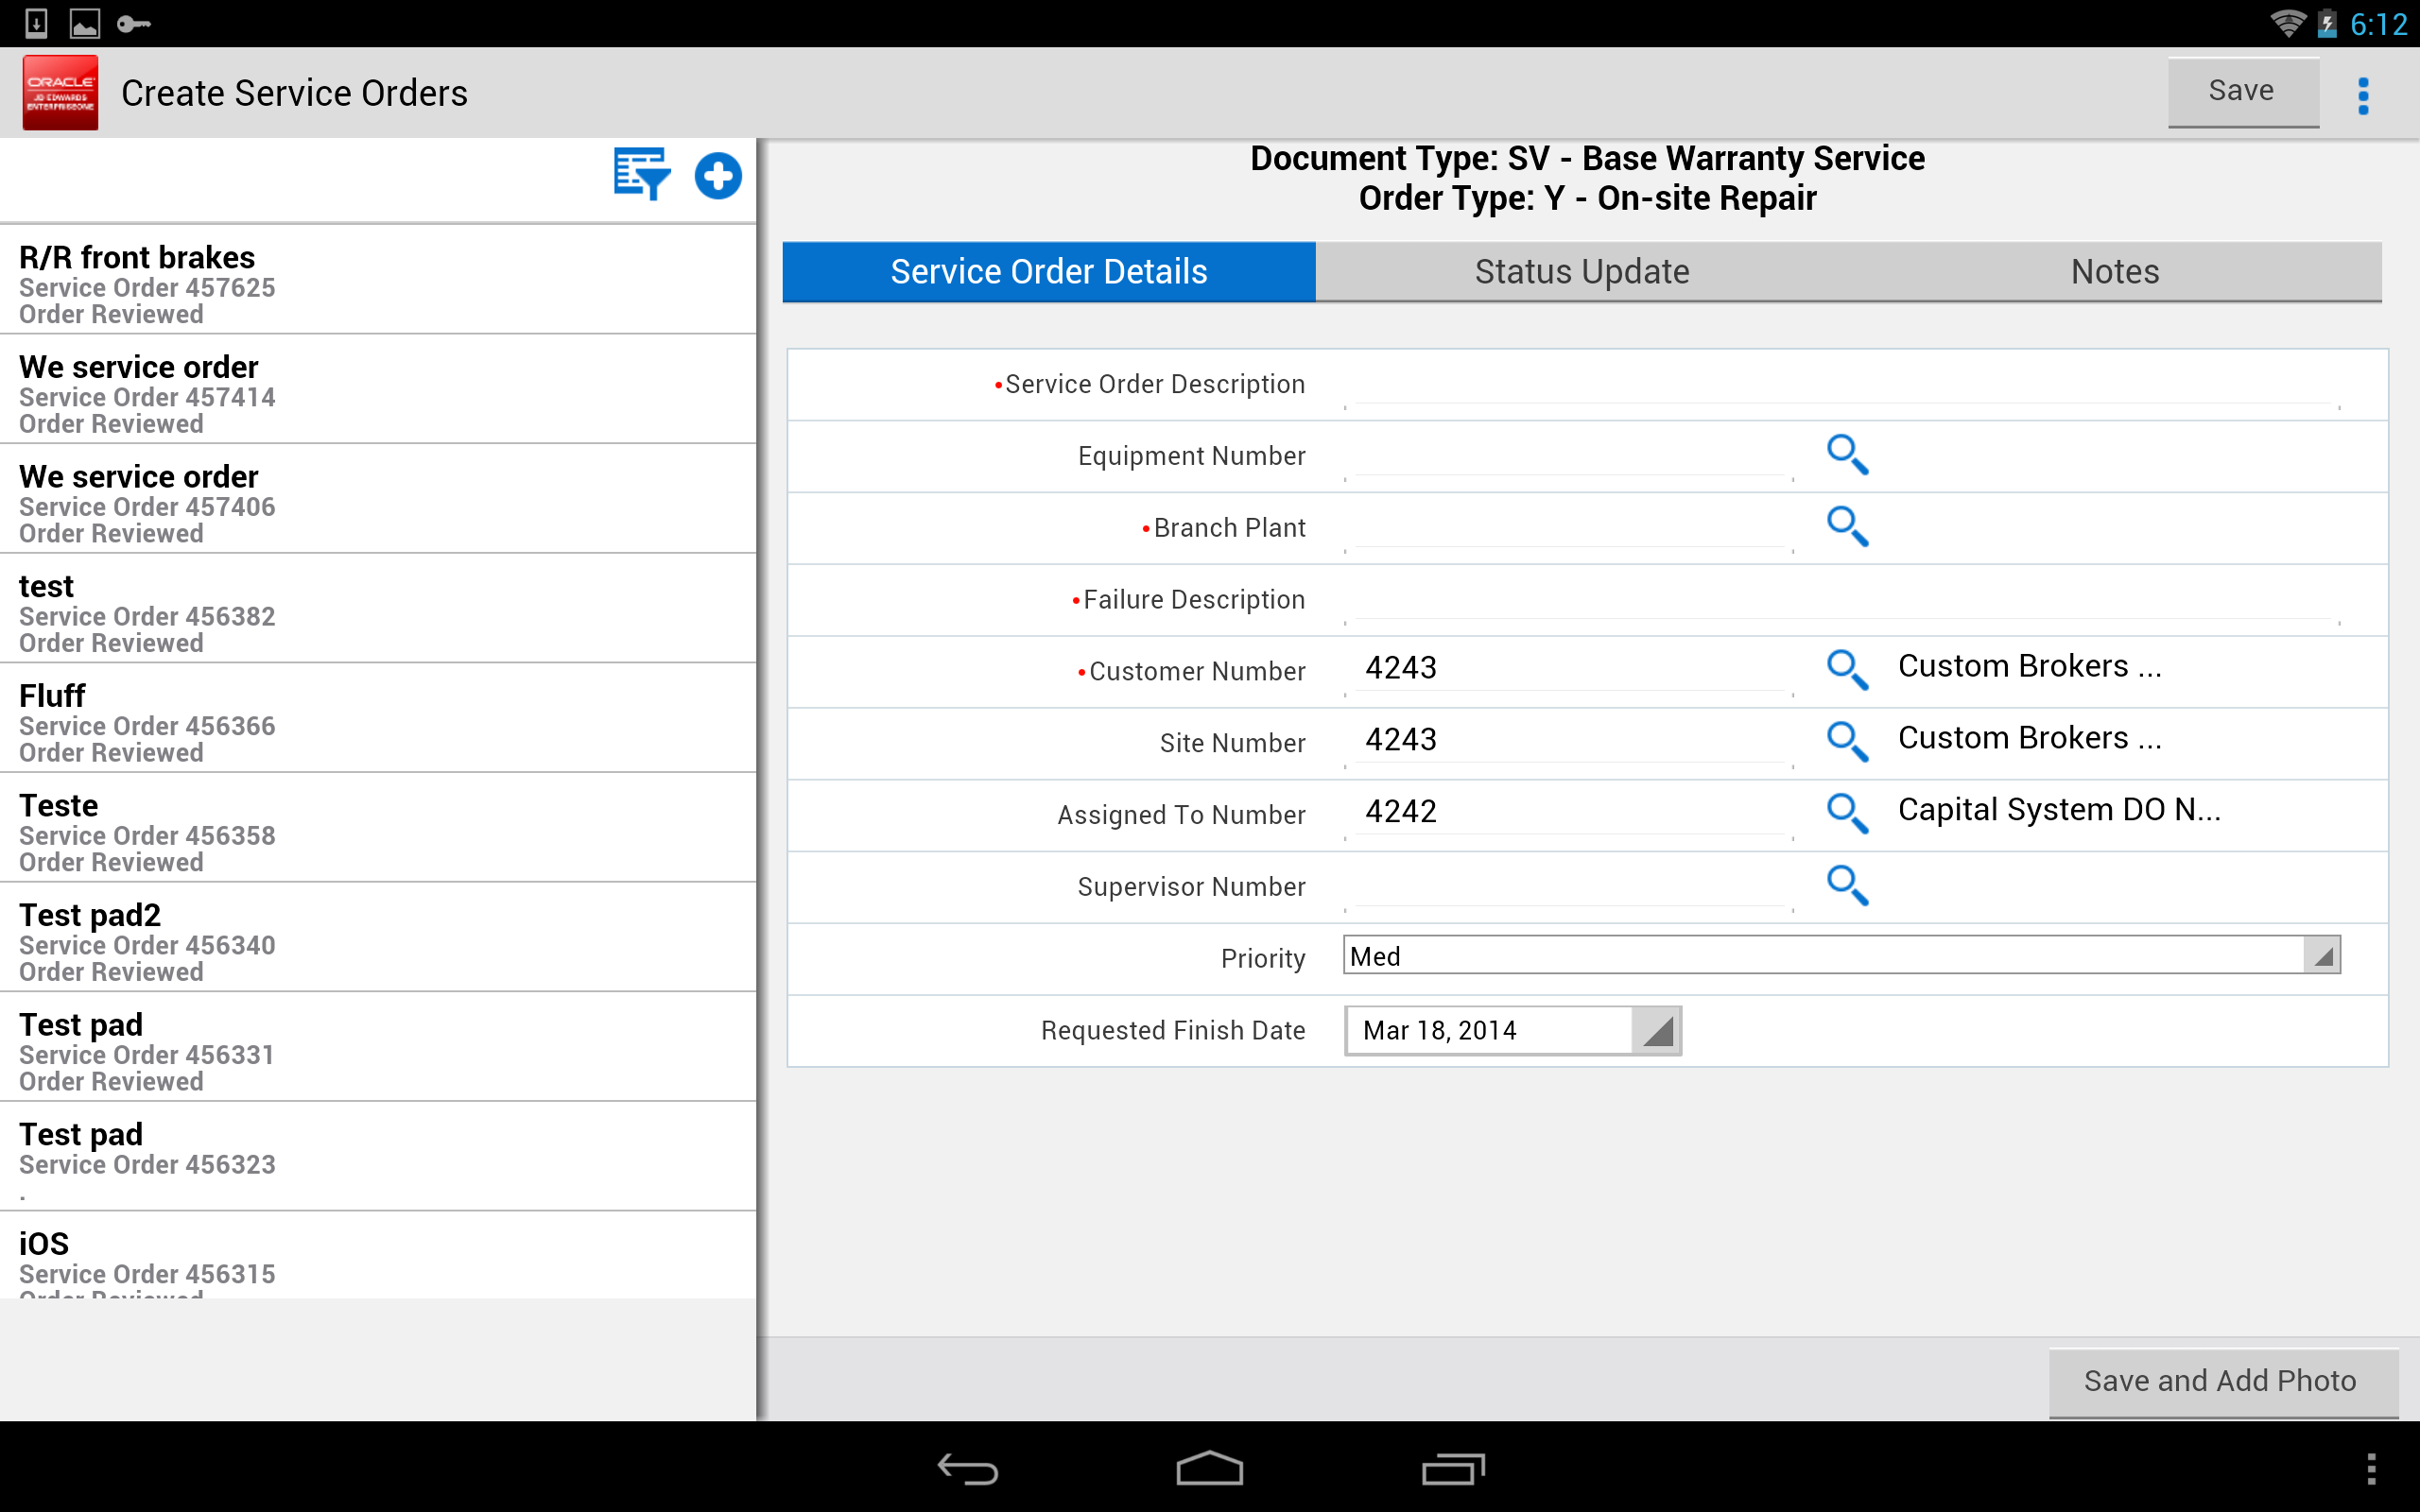Expand the Priority dropdown showing Med
Image resolution: width=2420 pixels, height=1512 pixels.
[1841, 956]
